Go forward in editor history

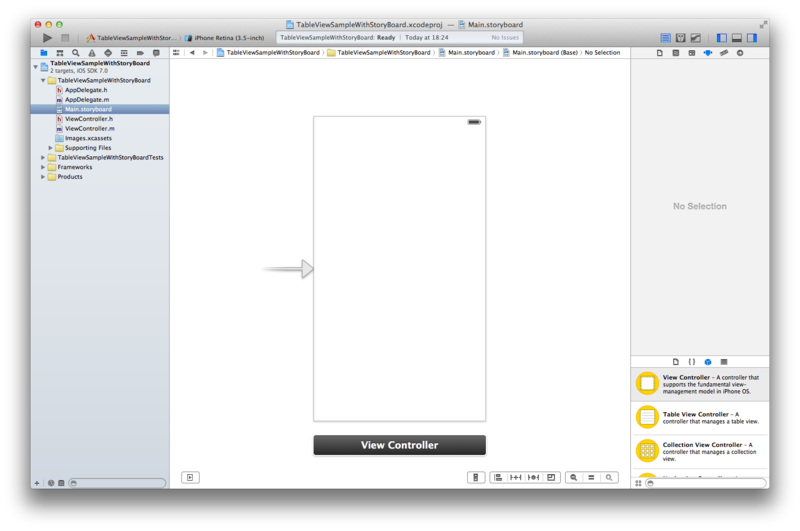coord(205,53)
